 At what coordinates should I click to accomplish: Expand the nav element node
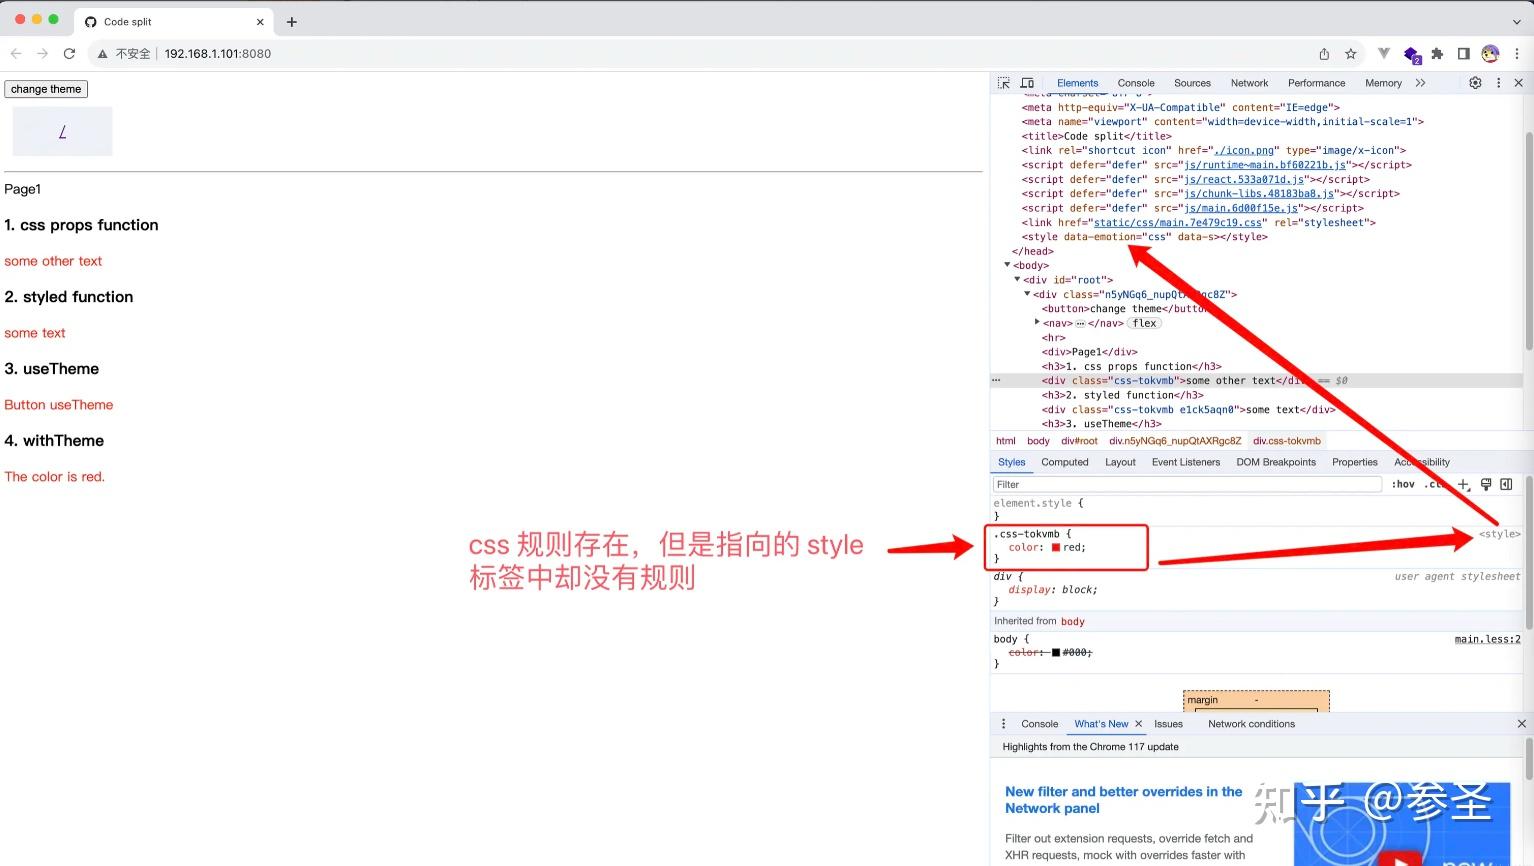tap(1037, 323)
